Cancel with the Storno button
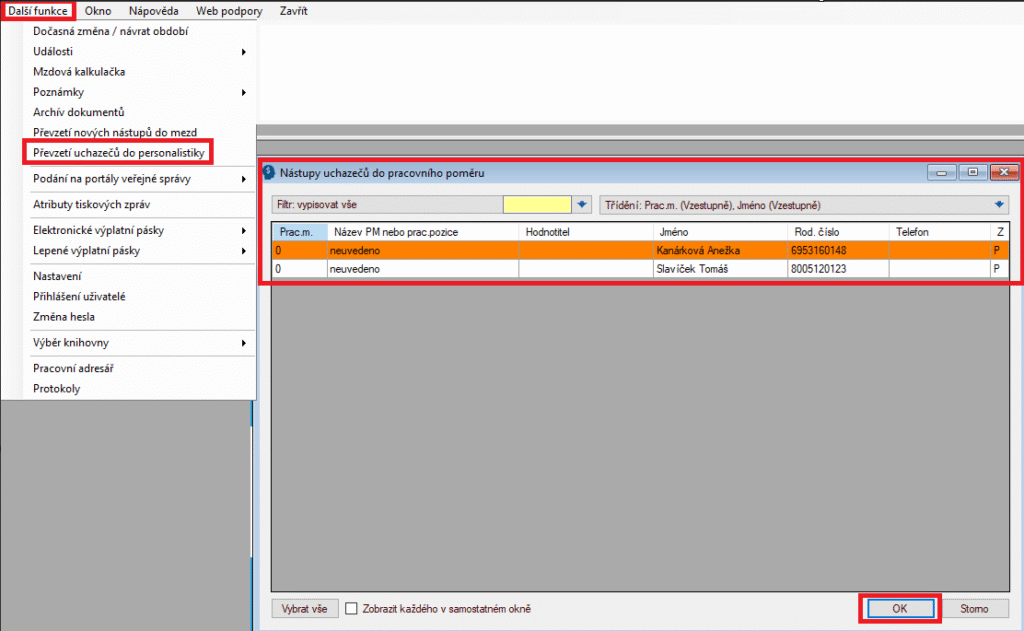The height and width of the screenshot is (631, 1024). click(974, 609)
